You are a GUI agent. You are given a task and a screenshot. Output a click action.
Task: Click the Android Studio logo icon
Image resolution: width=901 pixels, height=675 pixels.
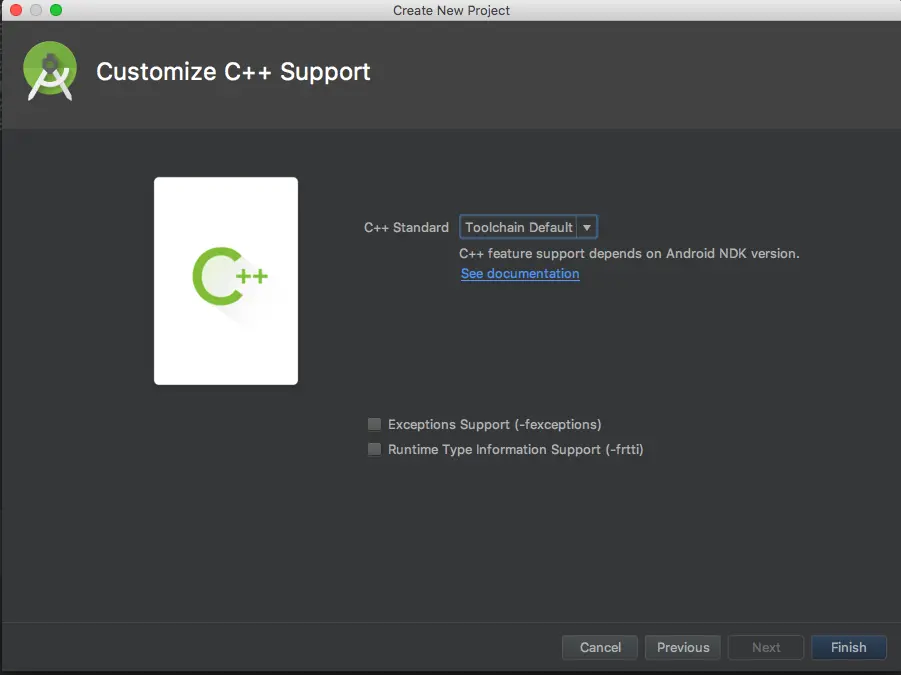pos(50,71)
